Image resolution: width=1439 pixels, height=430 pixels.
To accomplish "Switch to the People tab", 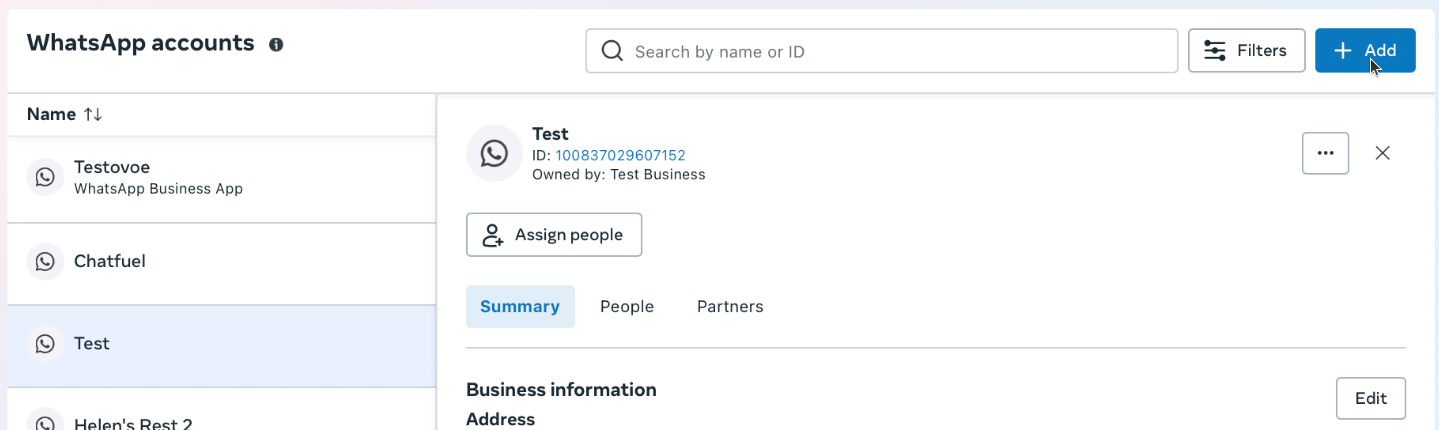I will coord(627,307).
